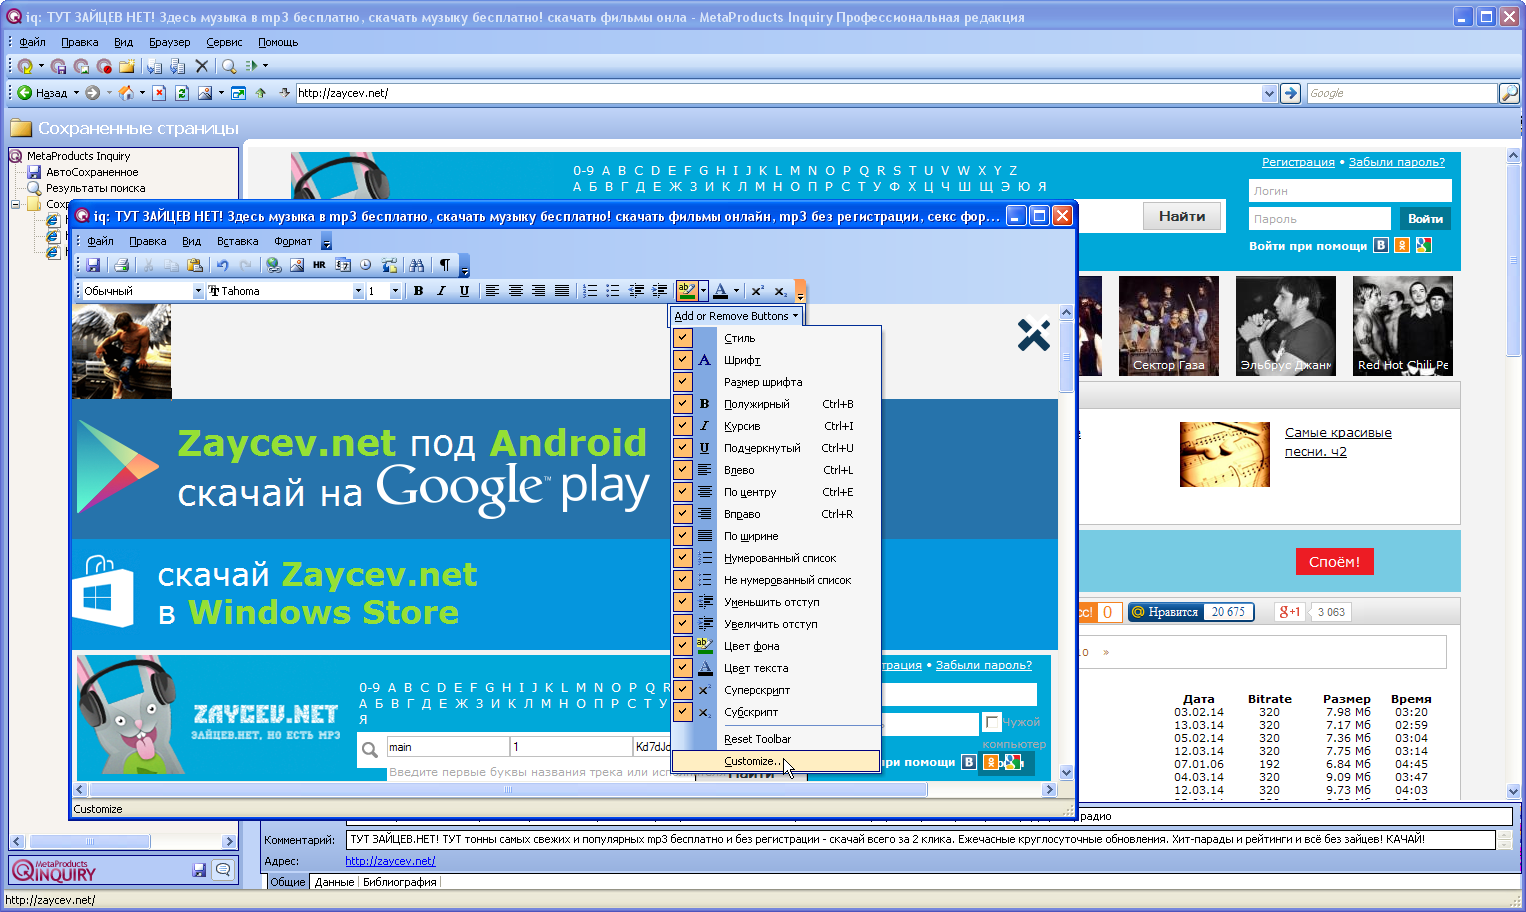Click the Войти login button
Screen dimensions: 1526x912
click(x=1425, y=219)
